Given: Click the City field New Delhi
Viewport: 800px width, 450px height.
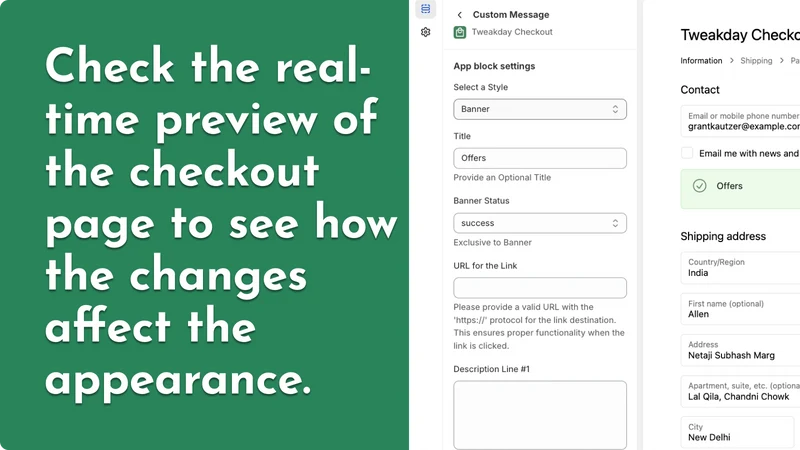Looking at the screenshot, I should click(x=737, y=433).
